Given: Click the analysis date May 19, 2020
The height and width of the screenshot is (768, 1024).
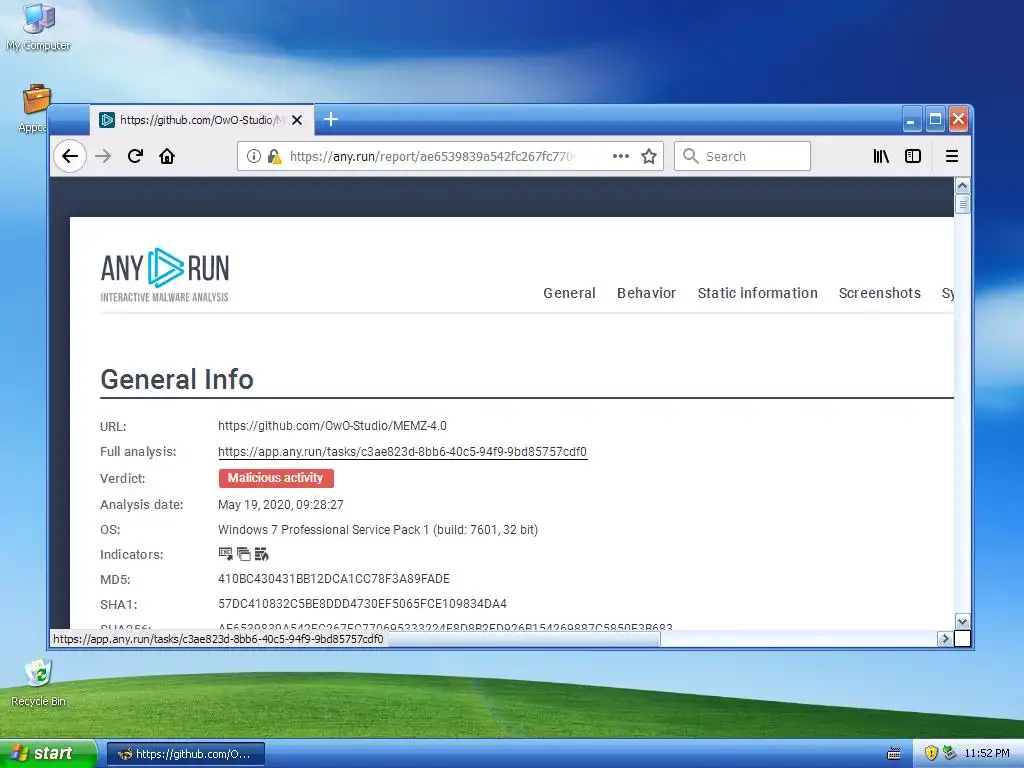Looking at the screenshot, I should point(281,504).
